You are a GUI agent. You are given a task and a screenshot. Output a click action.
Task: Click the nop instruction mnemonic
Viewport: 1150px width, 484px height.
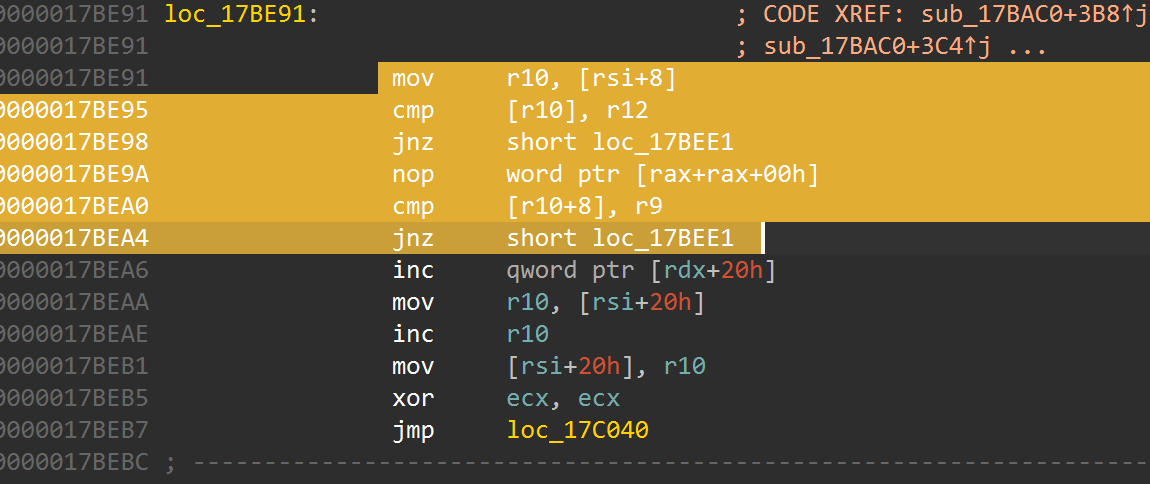click(413, 174)
